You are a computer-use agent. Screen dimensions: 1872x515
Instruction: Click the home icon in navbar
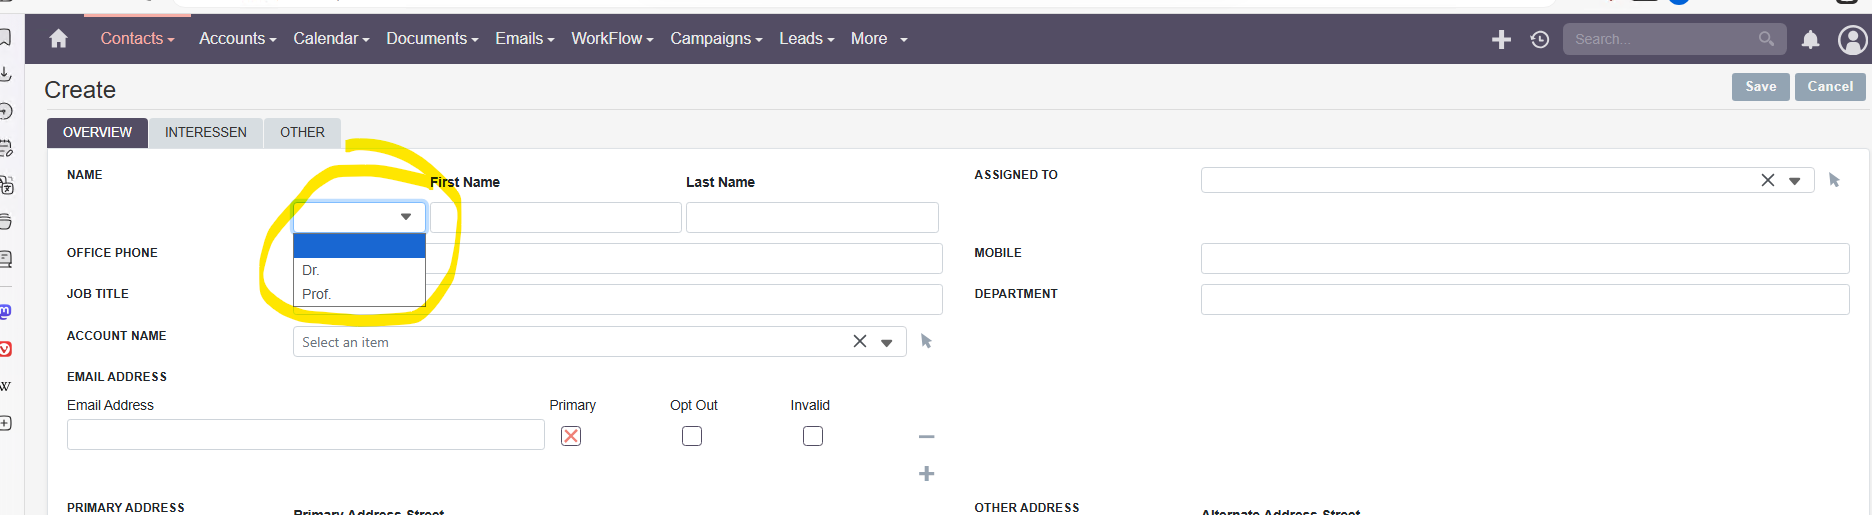tap(59, 39)
